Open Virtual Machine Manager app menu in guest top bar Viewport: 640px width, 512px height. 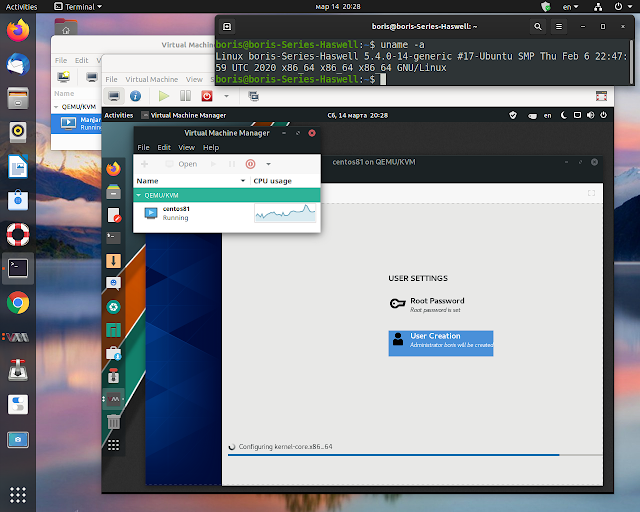184,116
